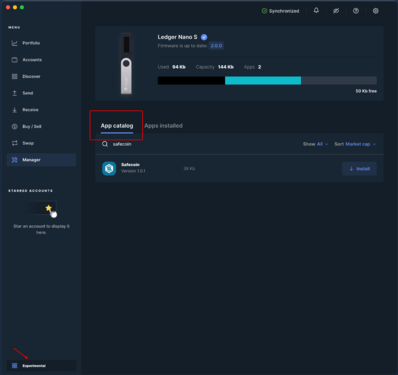The height and width of the screenshot is (375, 398).
Task: Open the Portfolio chart icon
Action: (x=14, y=43)
